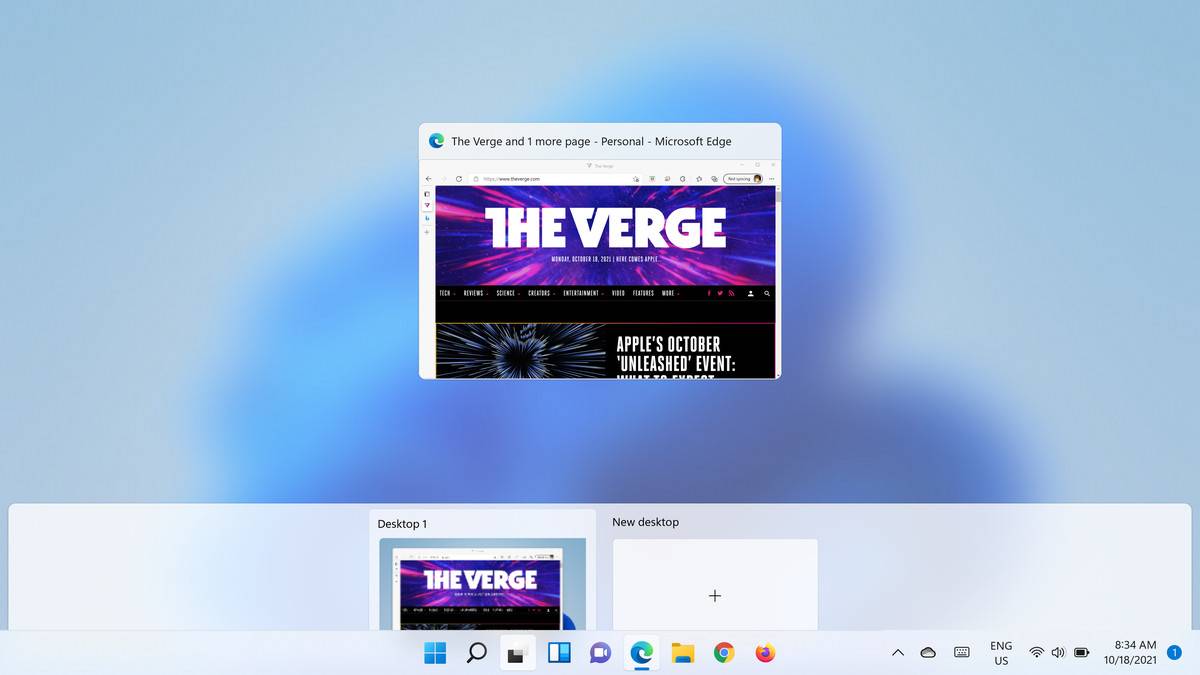Open the clock and date flyout
Screen dimensions: 1200x675
pos(1129,653)
